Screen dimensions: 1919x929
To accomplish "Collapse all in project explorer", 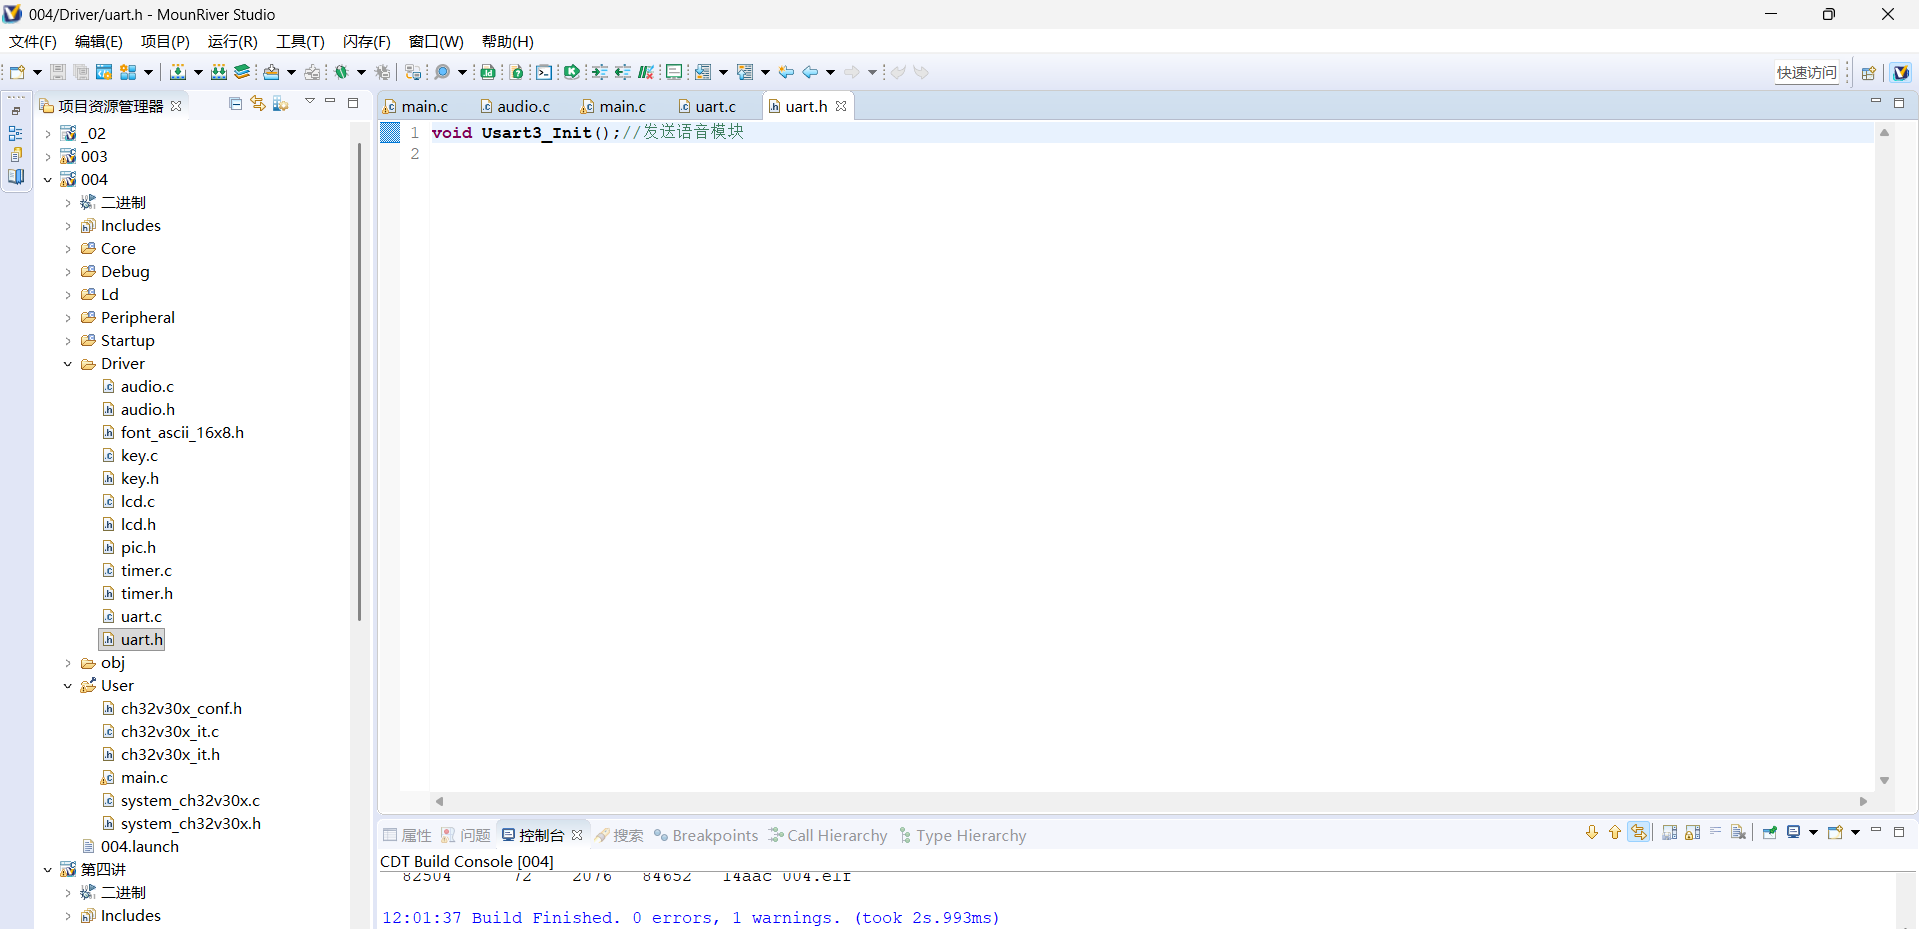I will point(235,104).
